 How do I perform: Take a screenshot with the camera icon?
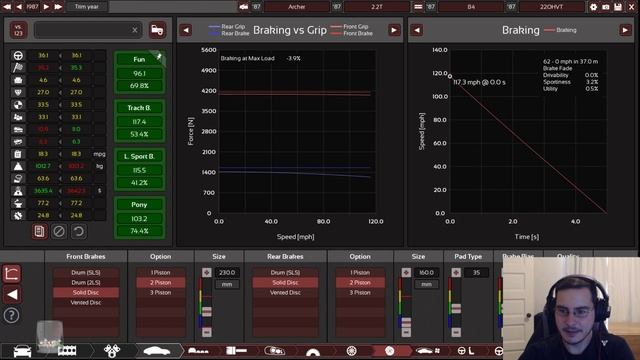click(x=606, y=7)
